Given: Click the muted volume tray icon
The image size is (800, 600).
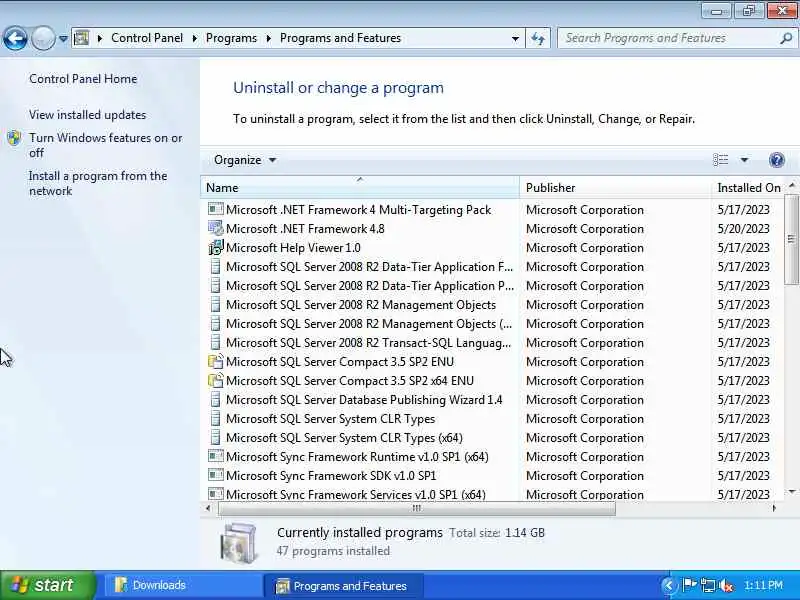Looking at the screenshot, I should tap(726, 586).
